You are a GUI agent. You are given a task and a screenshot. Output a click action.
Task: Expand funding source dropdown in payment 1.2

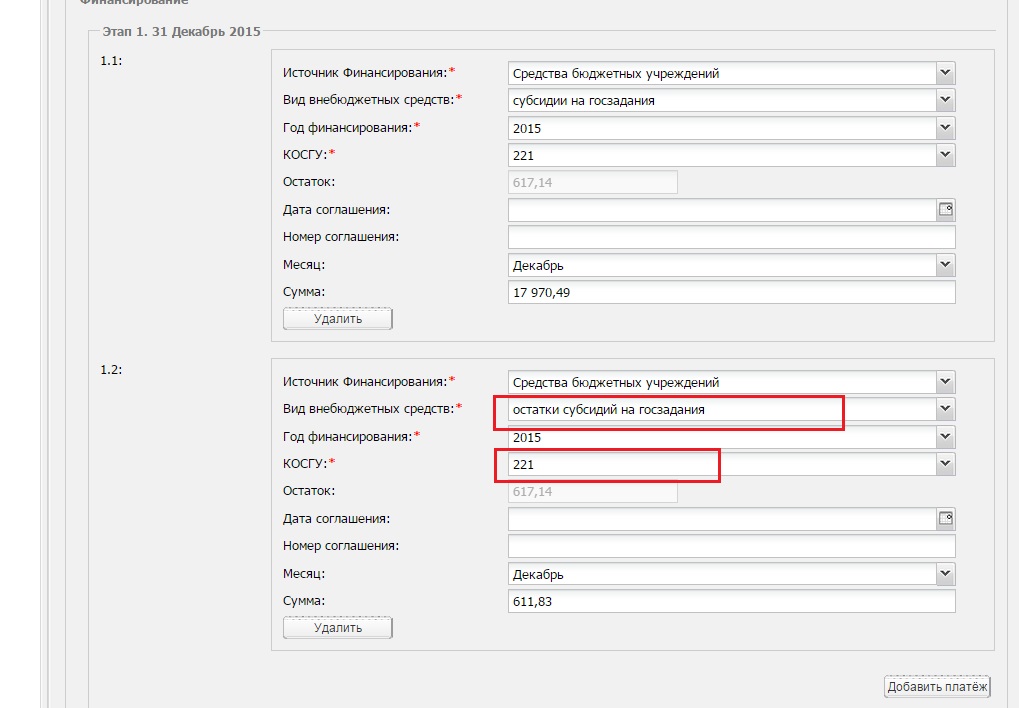[945, 382]
